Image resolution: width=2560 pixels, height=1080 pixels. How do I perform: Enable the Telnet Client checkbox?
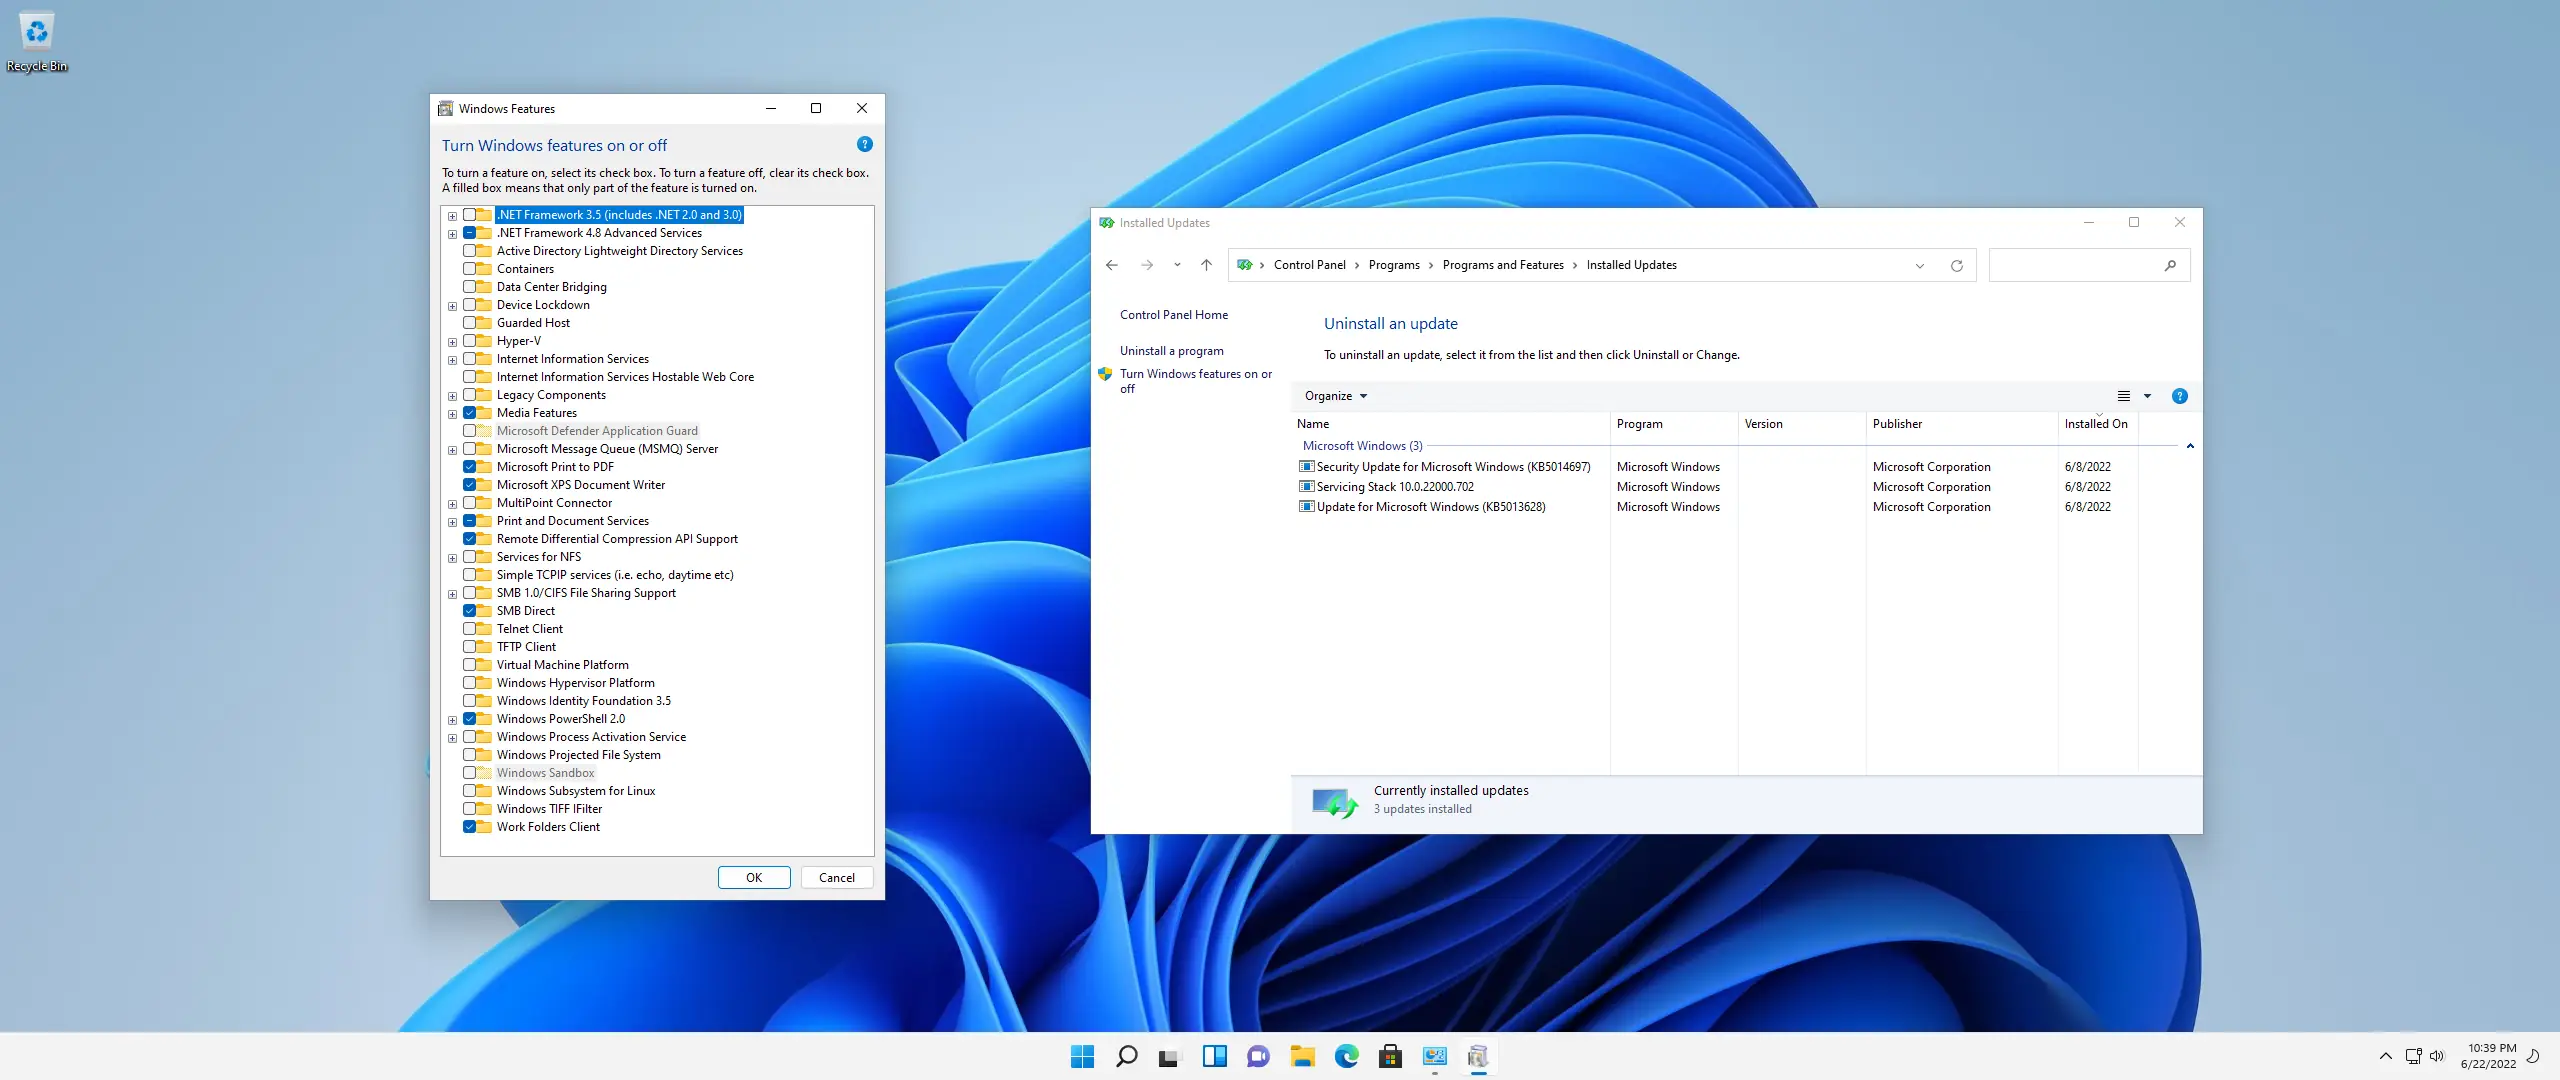(469, 629)
